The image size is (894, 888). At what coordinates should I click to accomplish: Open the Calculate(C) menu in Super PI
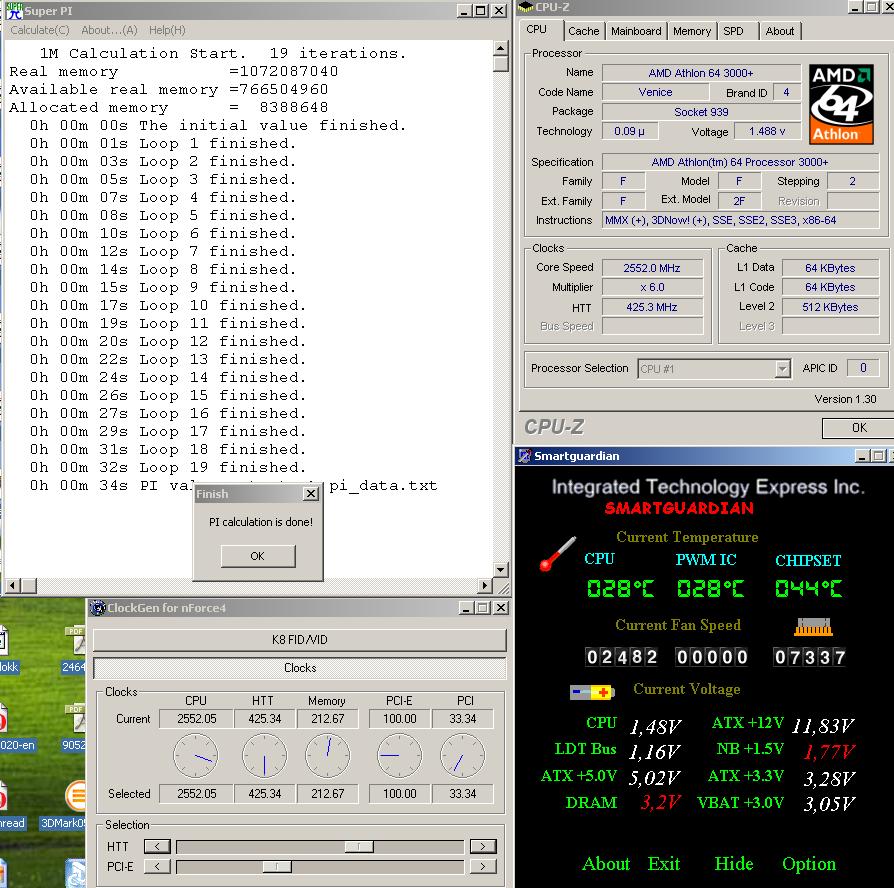39,30
